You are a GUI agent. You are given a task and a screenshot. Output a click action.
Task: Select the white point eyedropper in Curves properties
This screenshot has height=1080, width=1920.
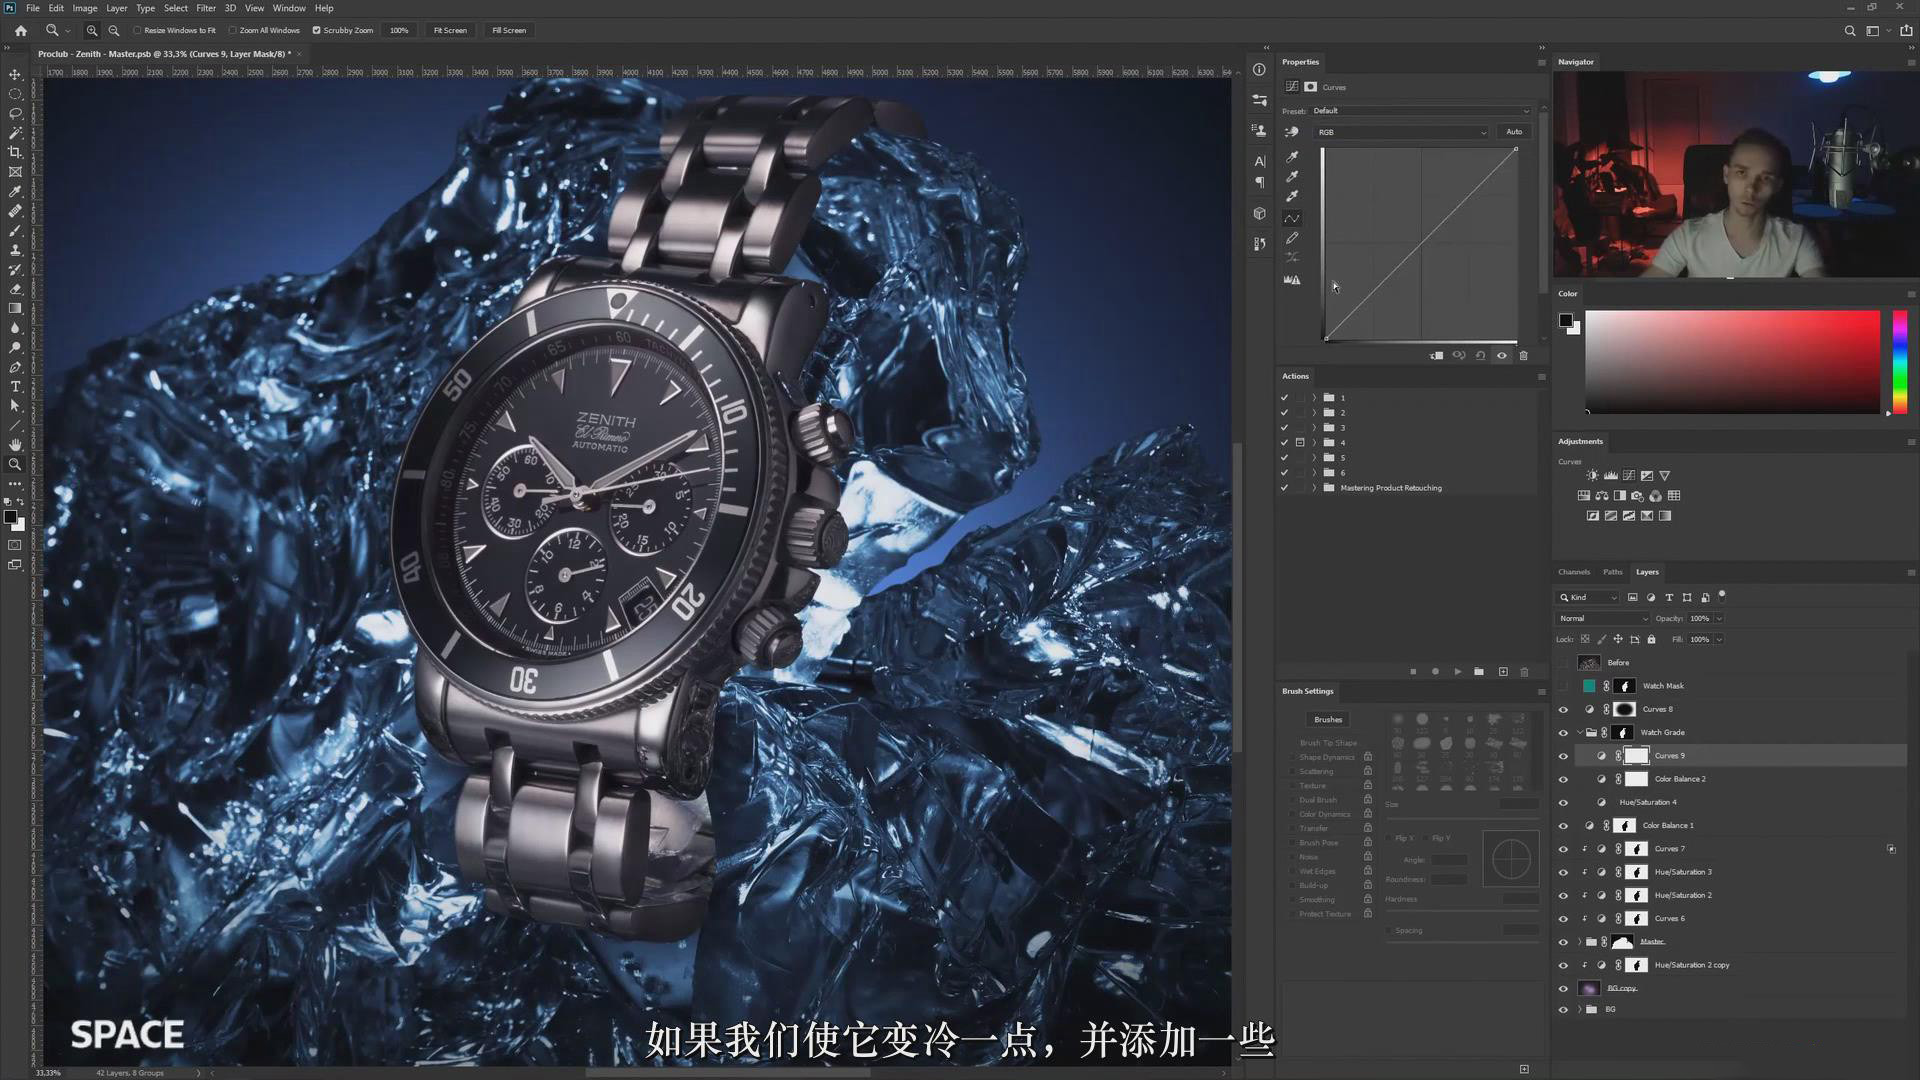pos(1292,196)
